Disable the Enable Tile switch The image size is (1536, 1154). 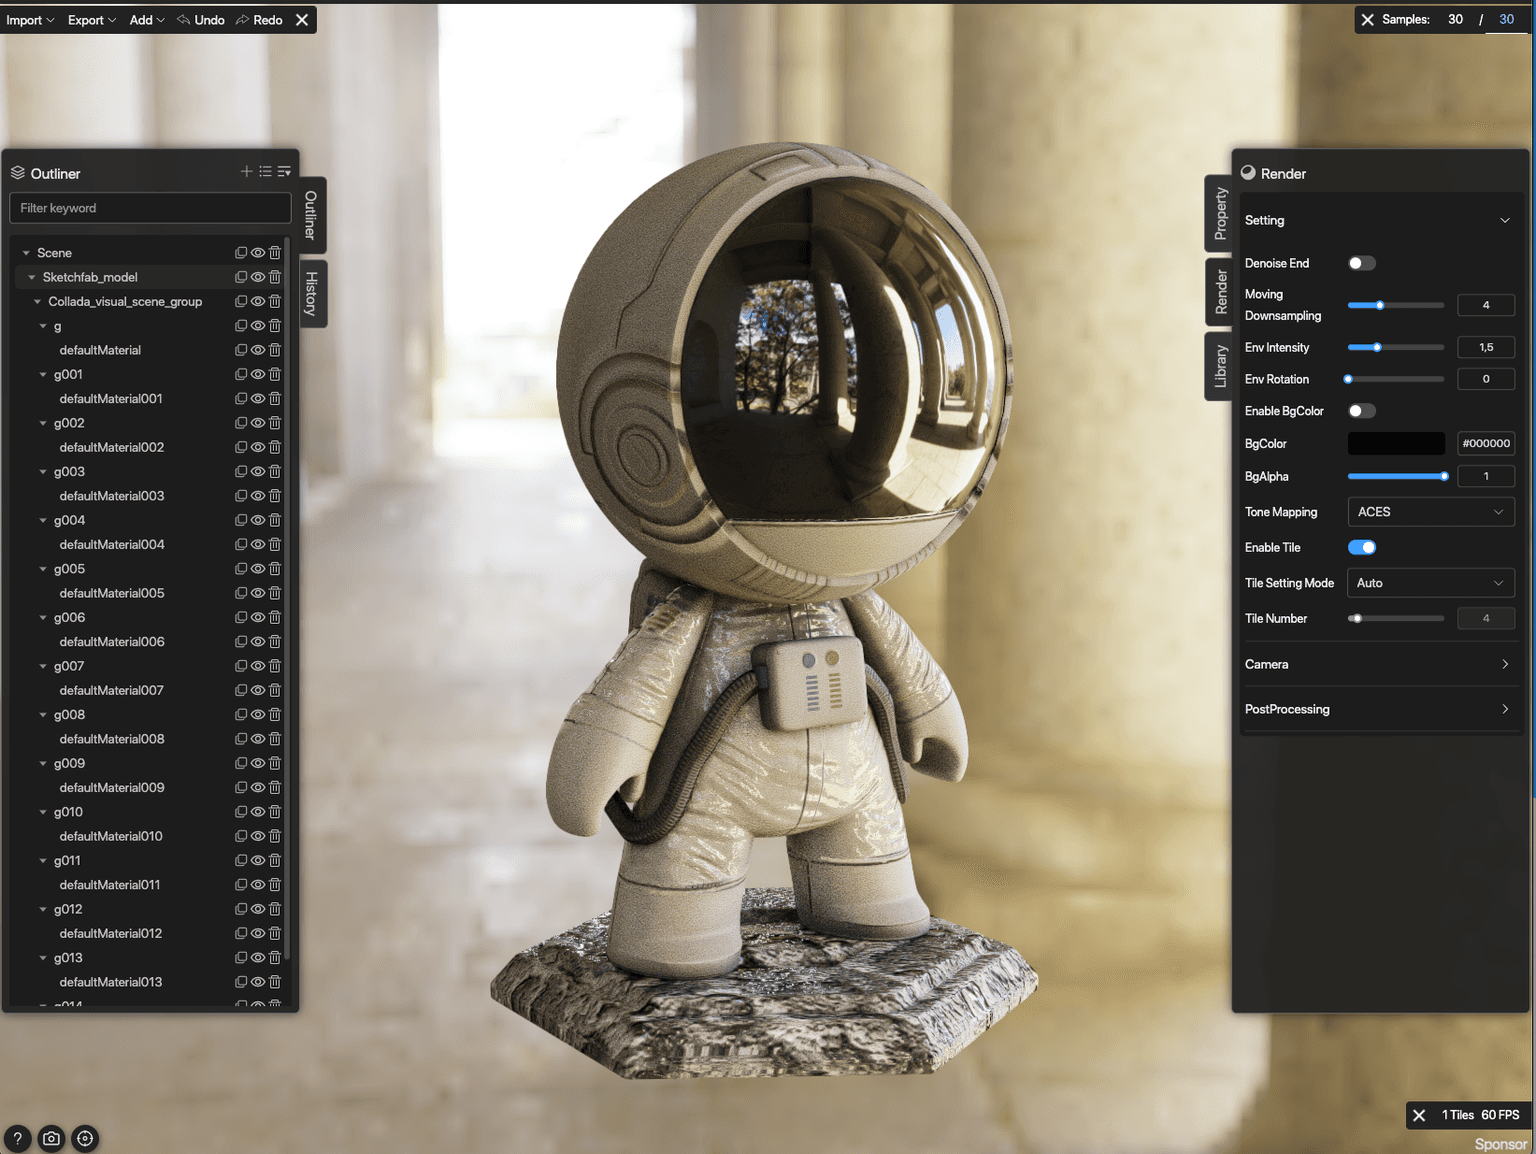(1361, 547)
